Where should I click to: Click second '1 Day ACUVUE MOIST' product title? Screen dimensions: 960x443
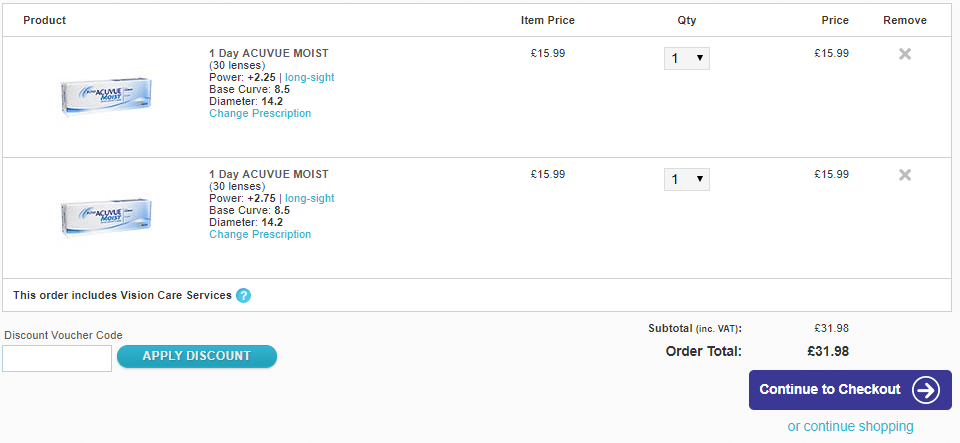(269, 174)
